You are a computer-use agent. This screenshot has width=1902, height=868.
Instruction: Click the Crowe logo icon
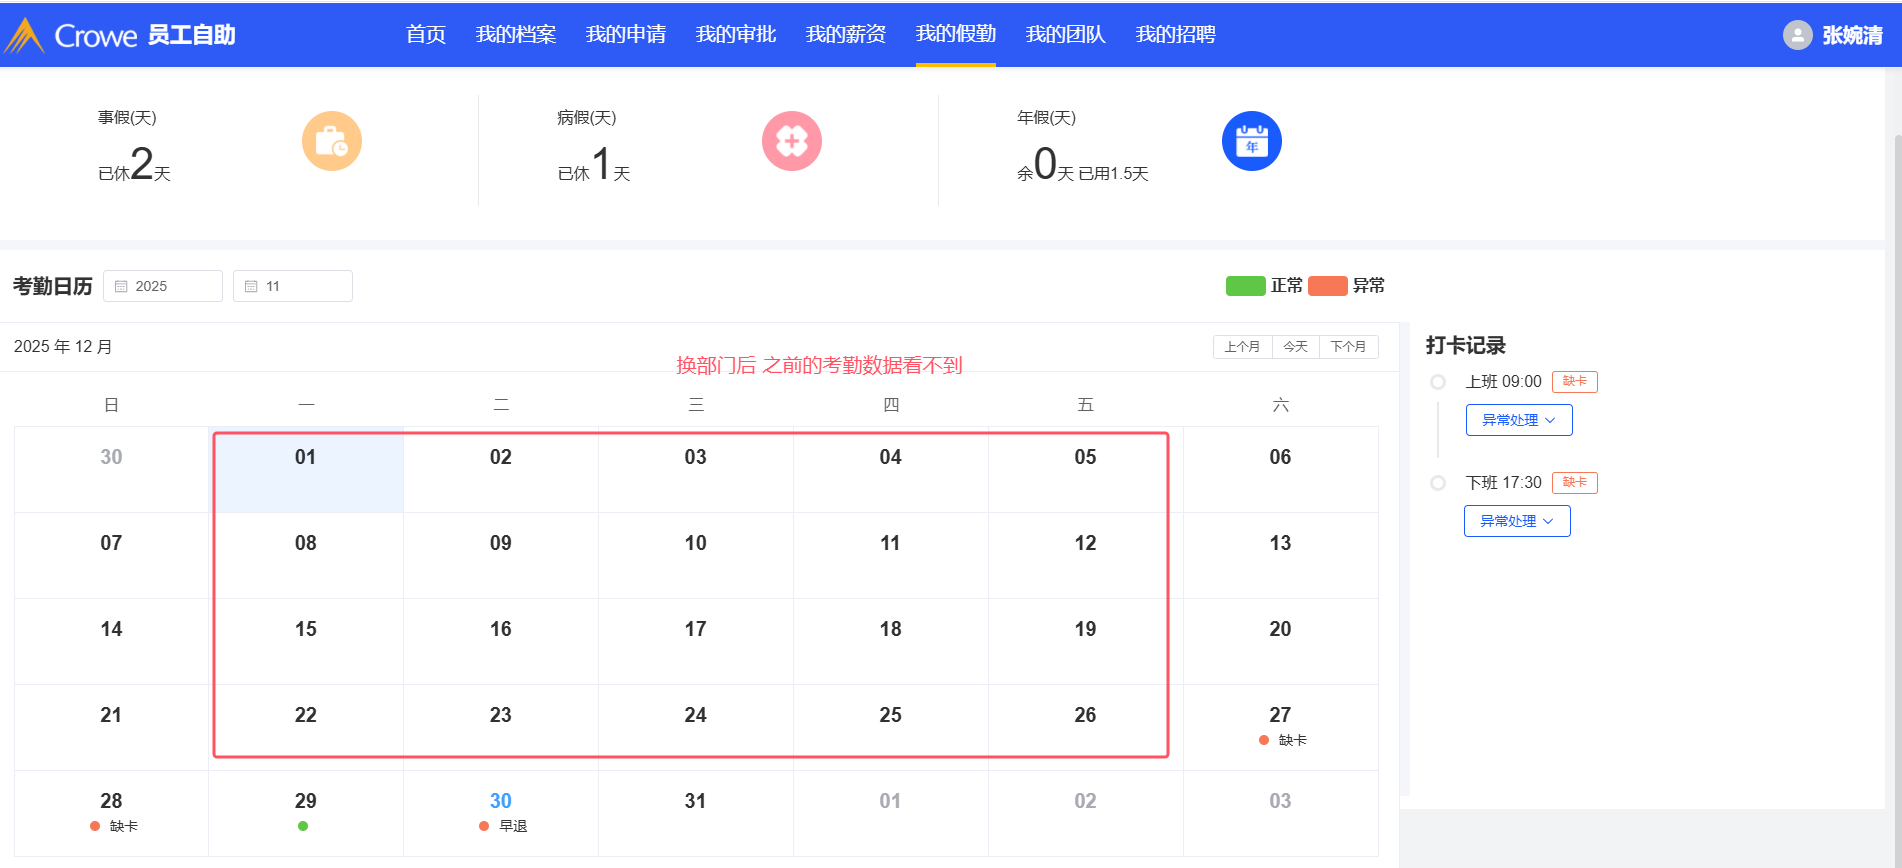click(x=25, y=35)
